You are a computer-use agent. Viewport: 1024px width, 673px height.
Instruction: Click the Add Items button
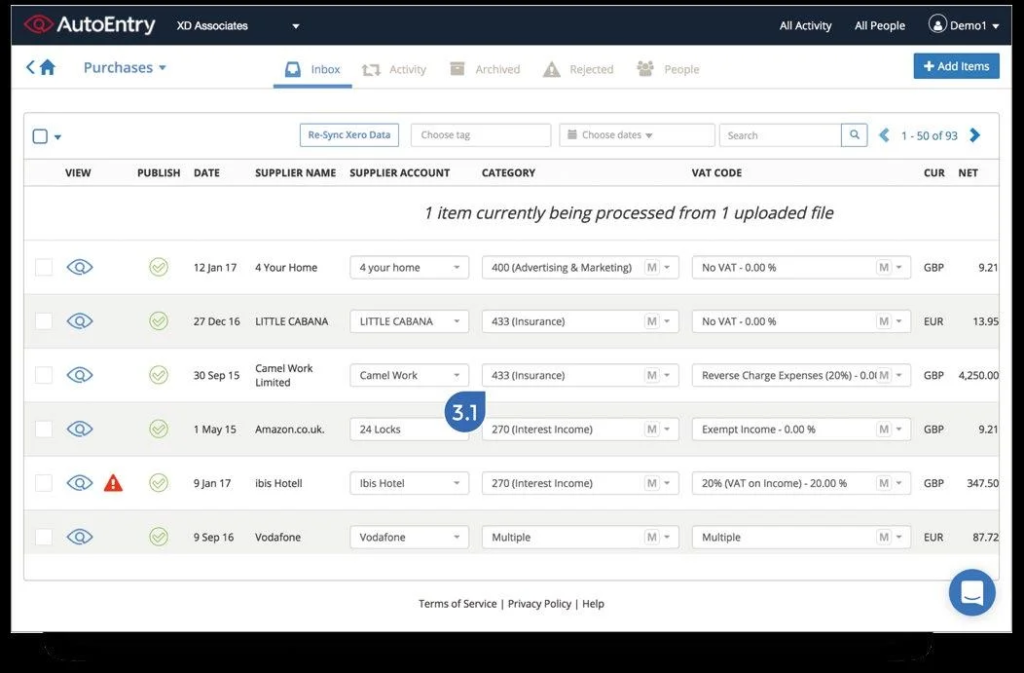coord(956,65)
